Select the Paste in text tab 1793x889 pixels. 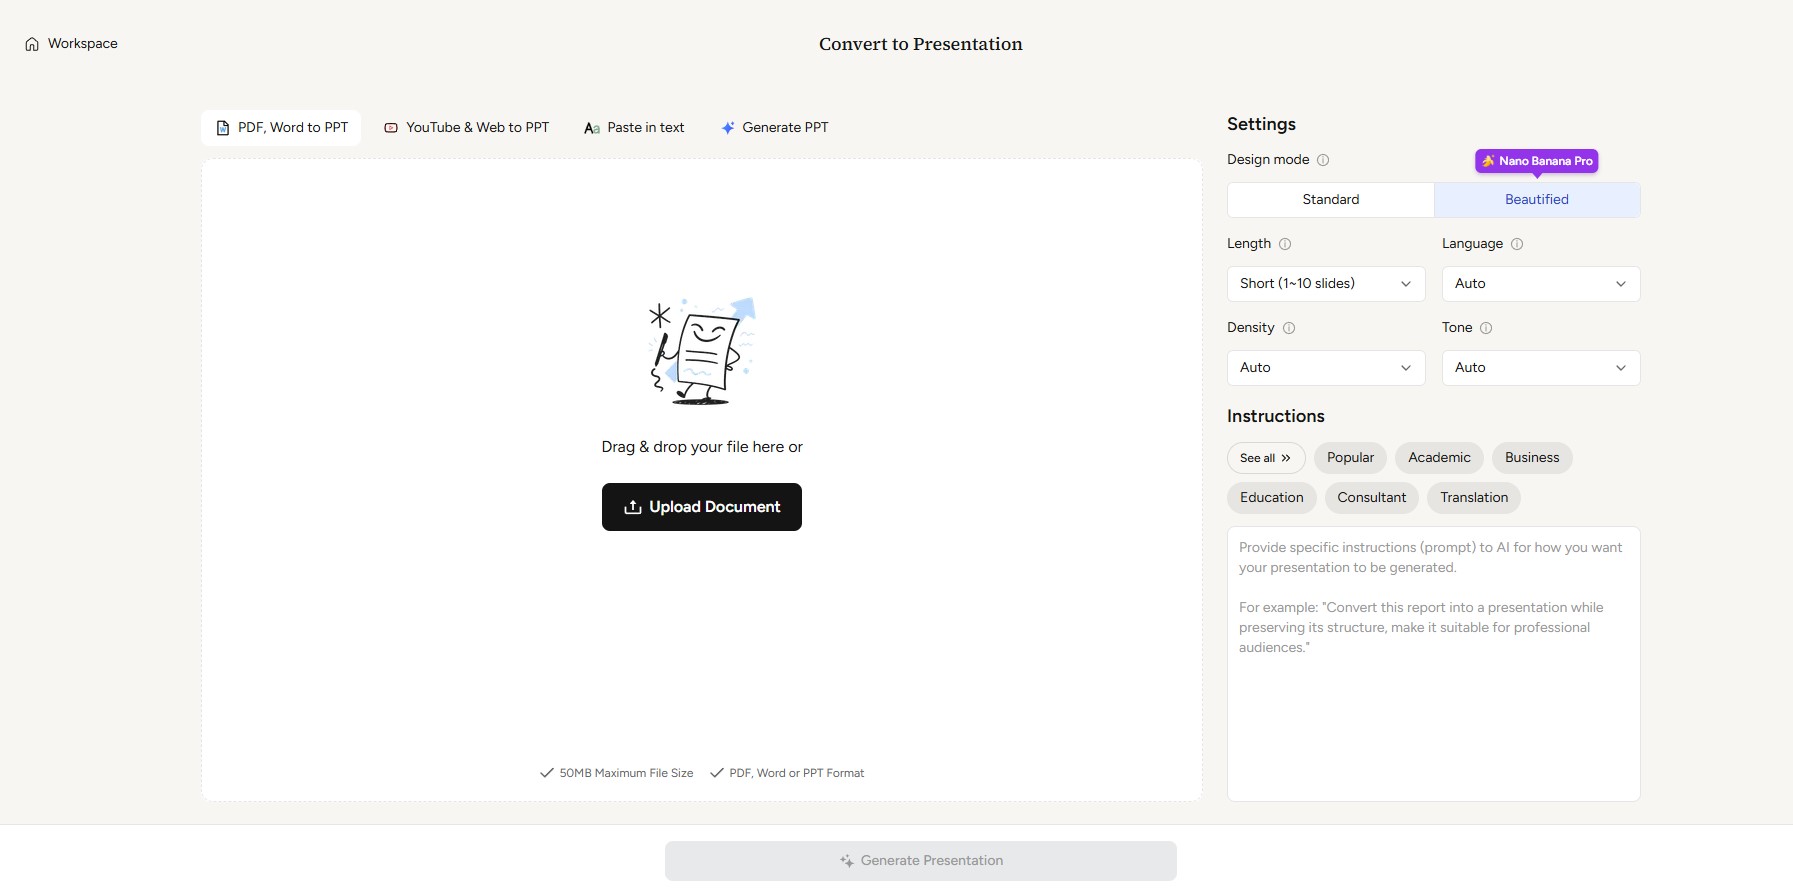(x=634, y=128)
